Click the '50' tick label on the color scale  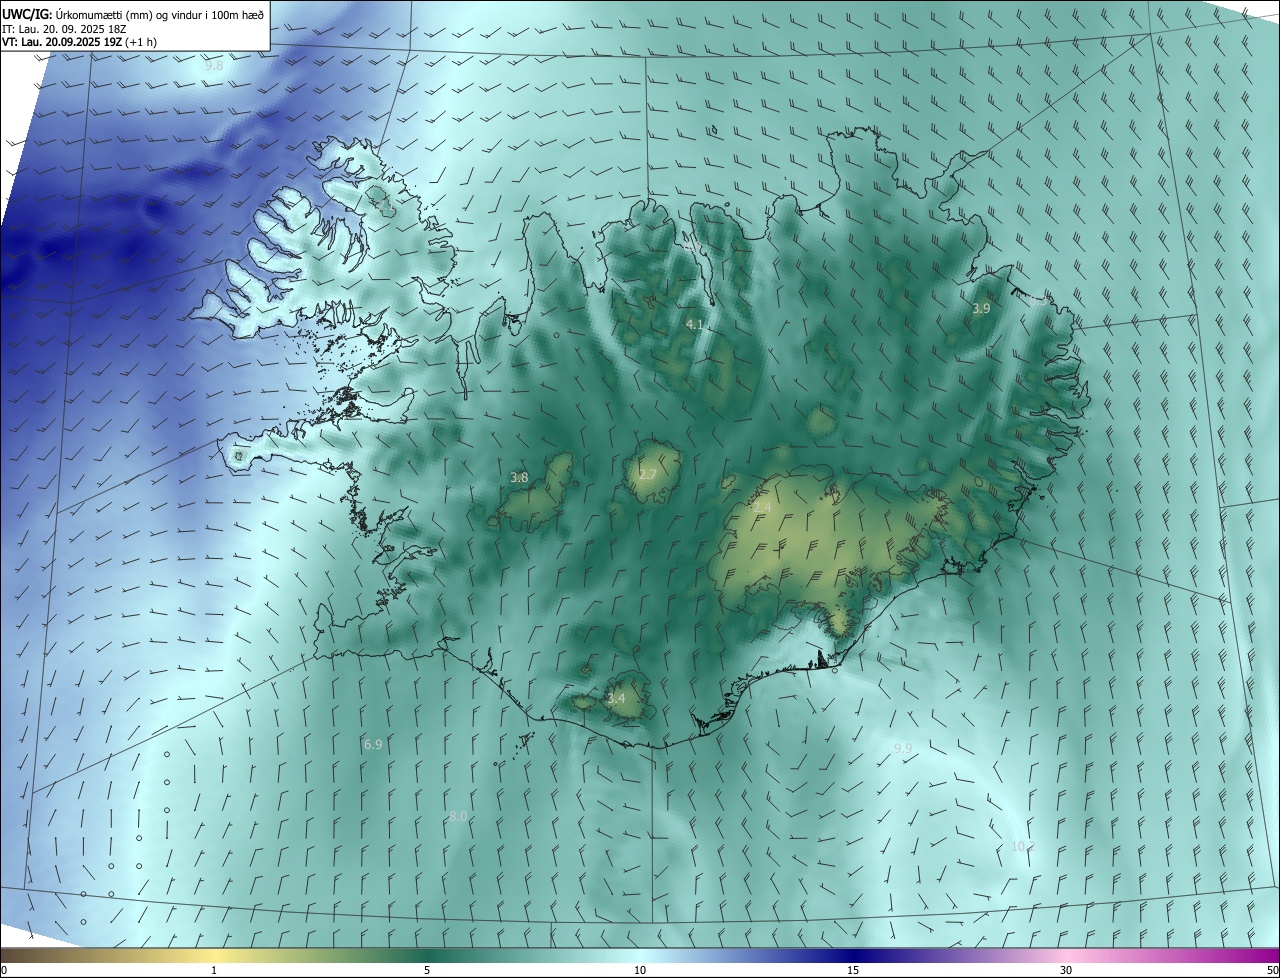pyautogui.click(x=1272, y=970)
